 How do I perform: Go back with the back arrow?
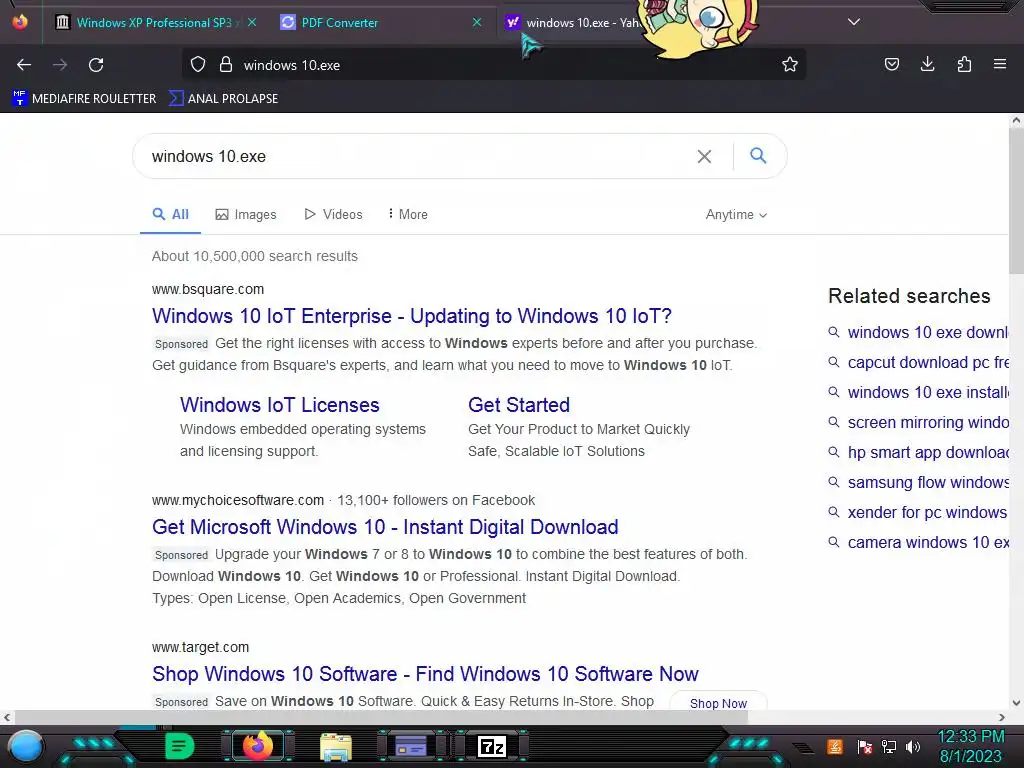coord(24,65)
